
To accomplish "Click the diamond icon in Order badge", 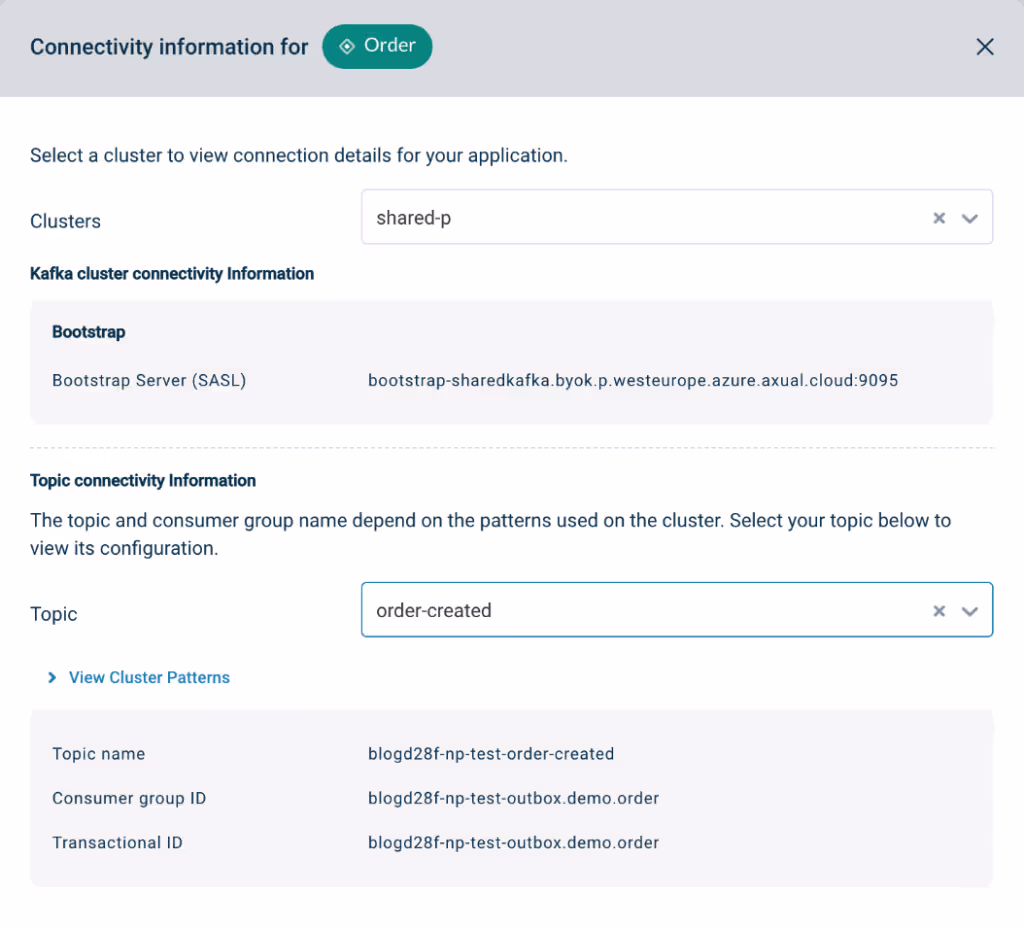I will (x=347, y=46).
